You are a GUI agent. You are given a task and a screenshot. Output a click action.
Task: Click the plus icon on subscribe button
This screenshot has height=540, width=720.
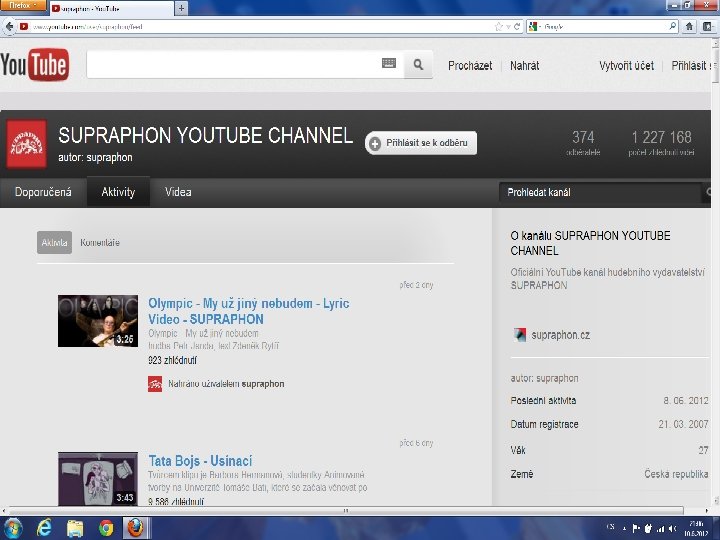pos(375,144)
